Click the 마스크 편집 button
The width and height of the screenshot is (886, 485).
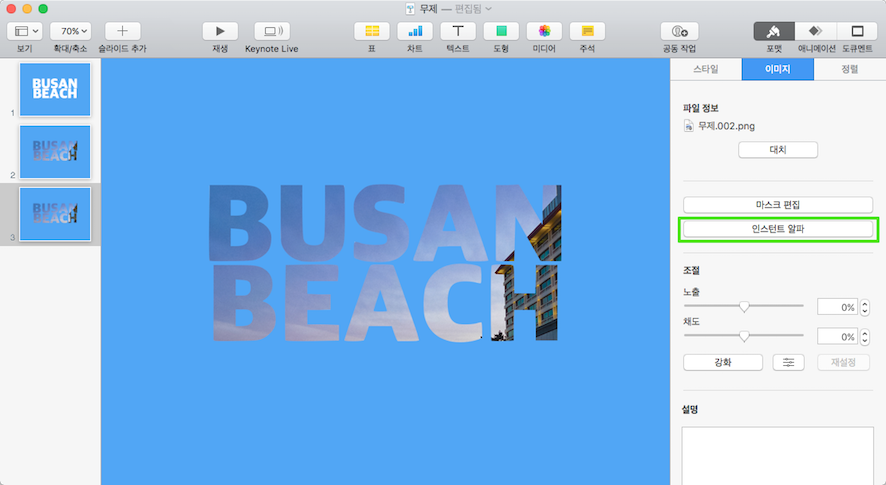[x=778, y=205]
